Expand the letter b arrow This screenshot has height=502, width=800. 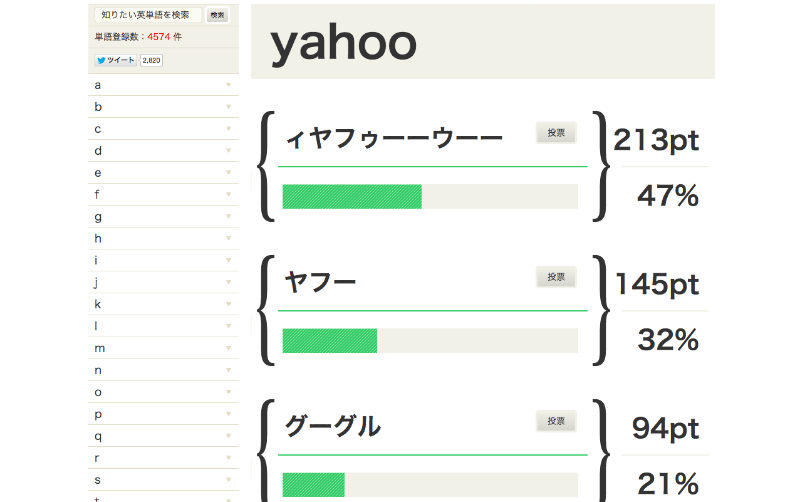click(x=229, y=107)
